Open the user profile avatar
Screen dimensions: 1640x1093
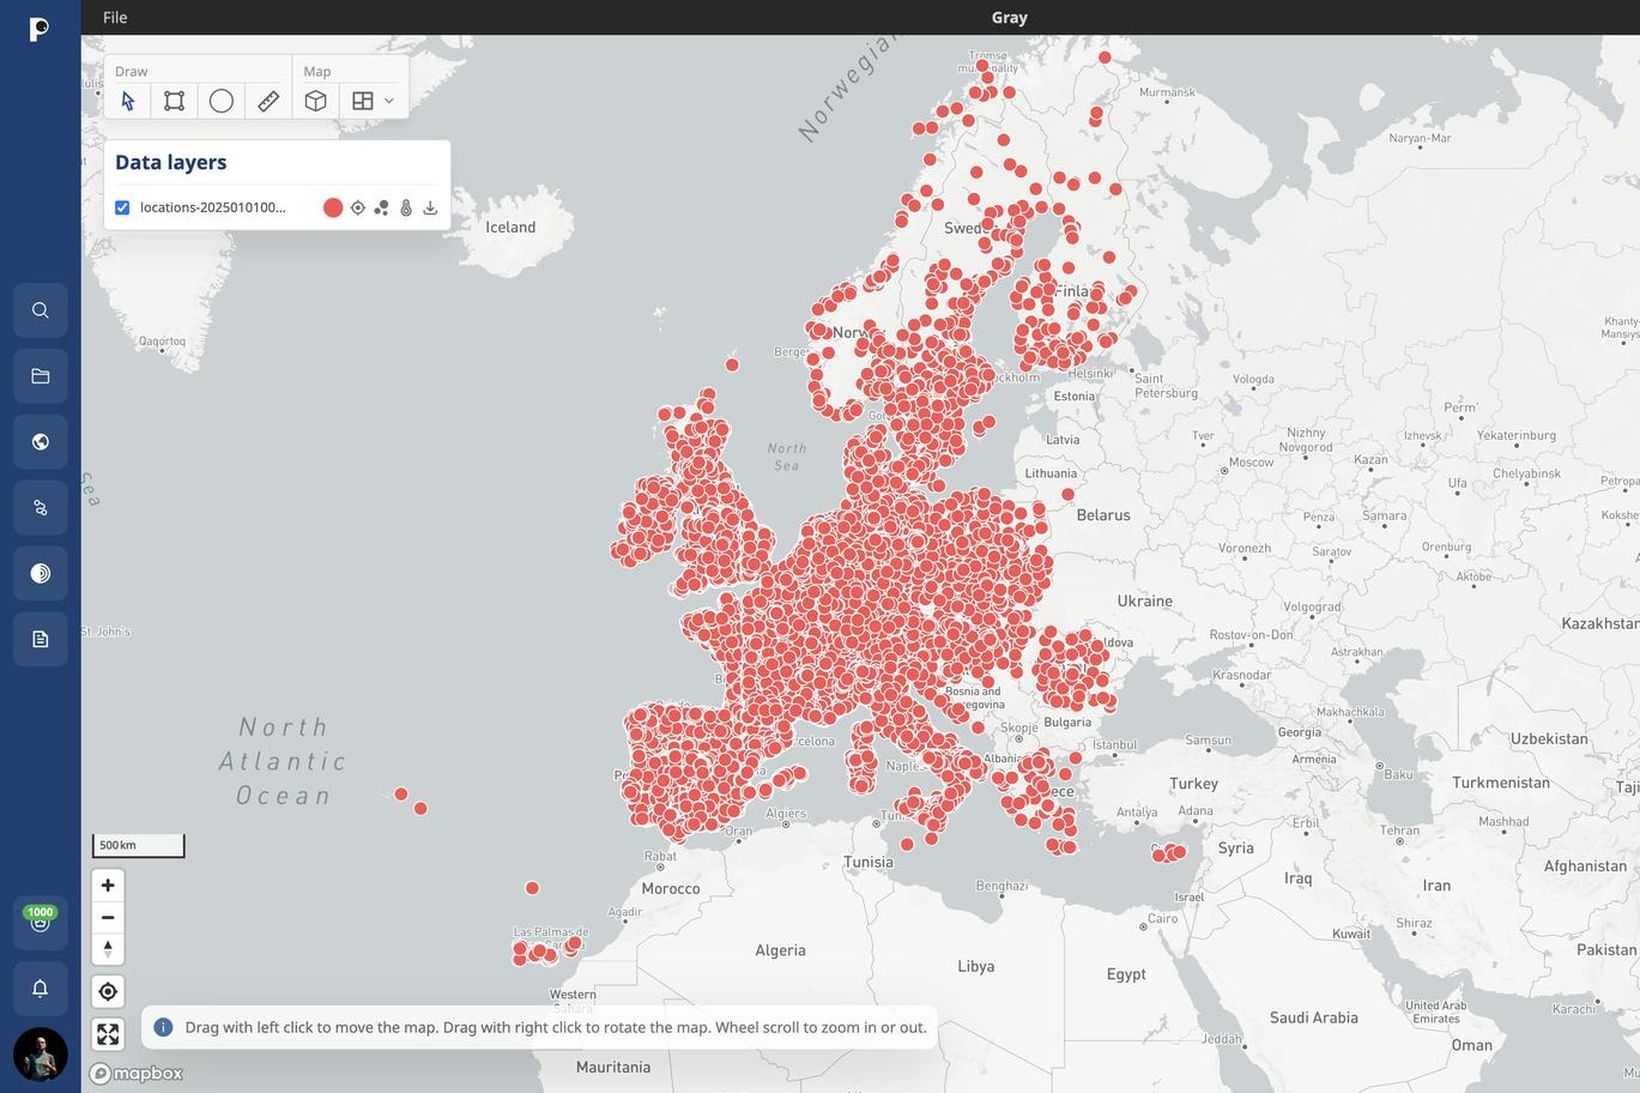40,1054
